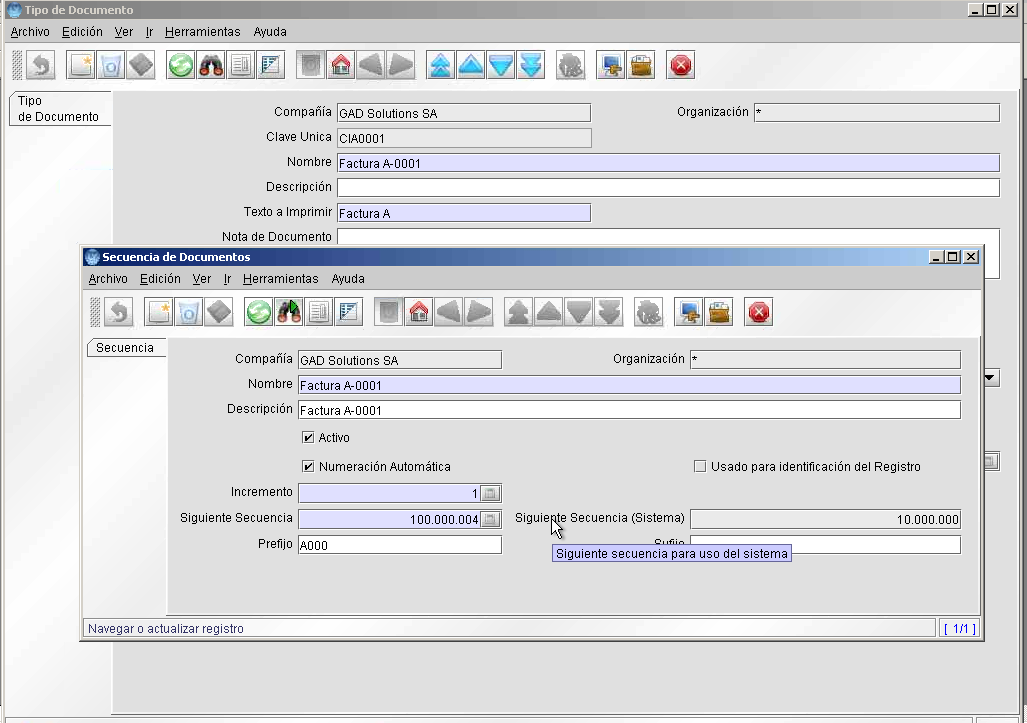Click the save diamond icon in Secuencia de Documentos
This screenshot has height=723, width=1027.
(219, 312)
